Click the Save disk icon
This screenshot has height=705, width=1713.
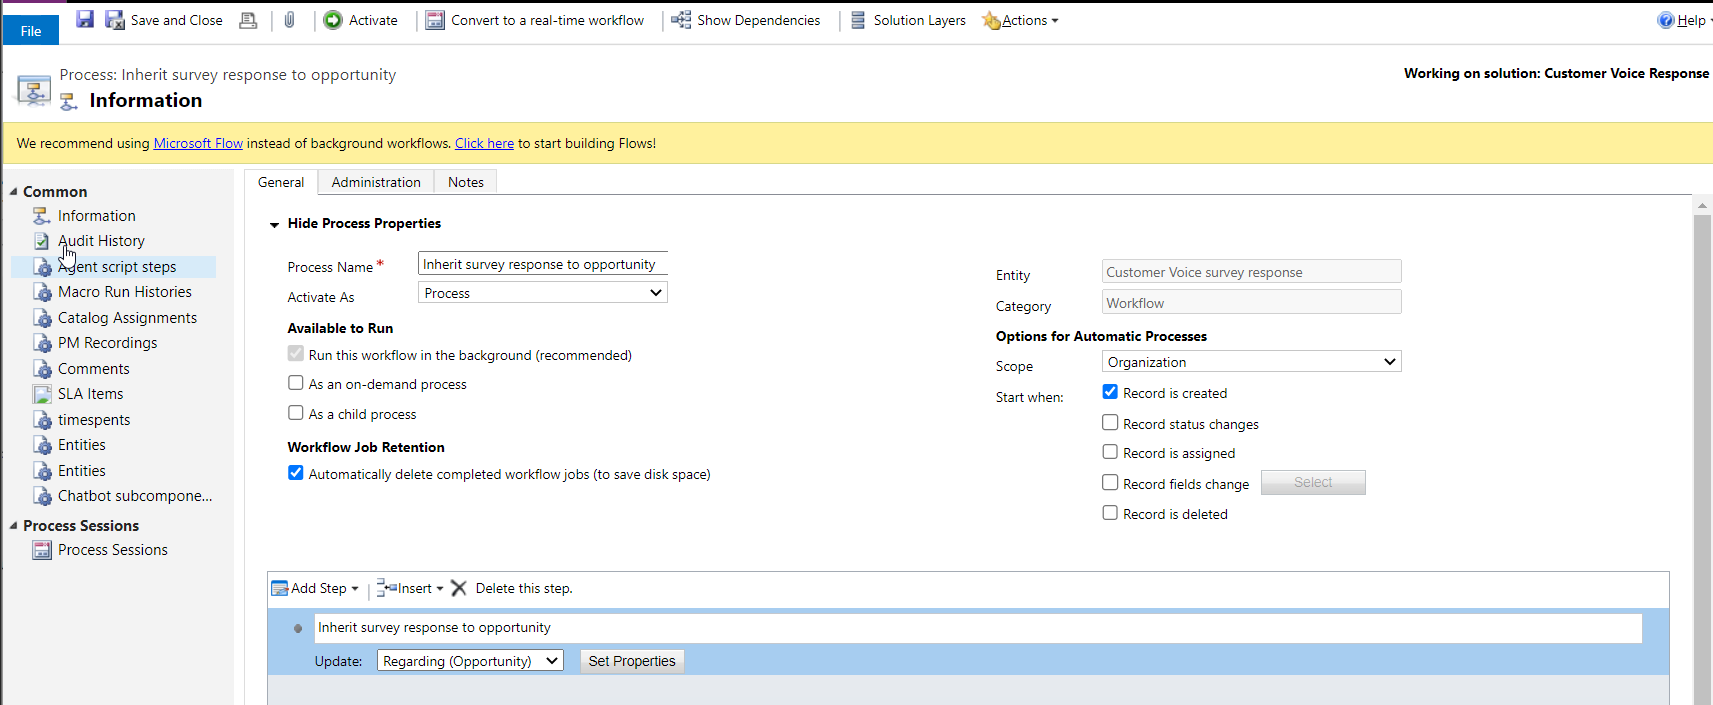pyautogui.click(x=85, y=19)
